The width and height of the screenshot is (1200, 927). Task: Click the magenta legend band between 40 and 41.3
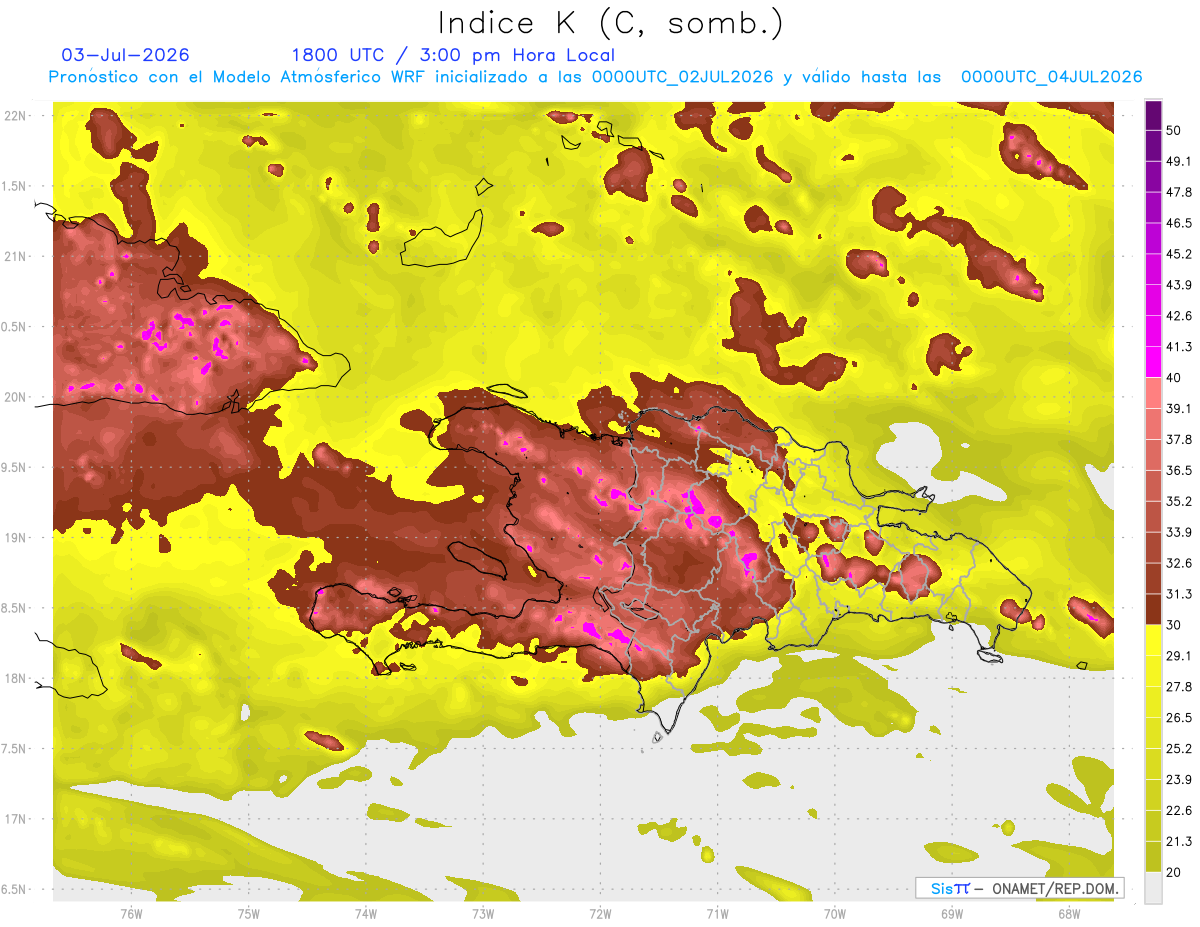coord(1153,361)
